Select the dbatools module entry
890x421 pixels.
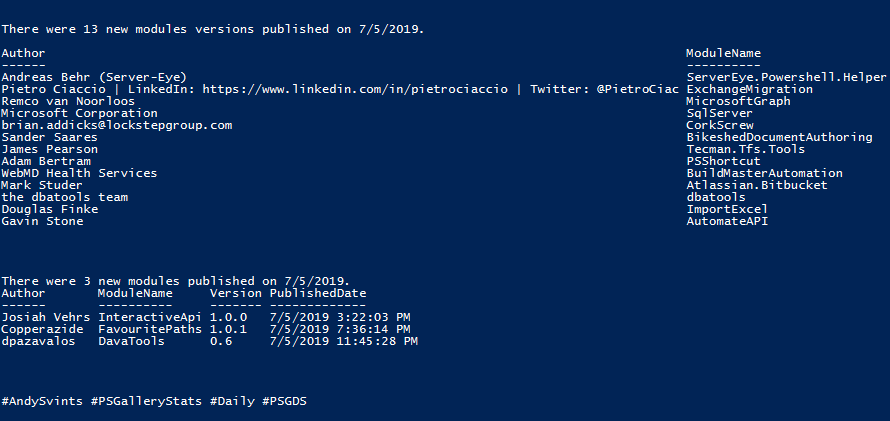pos(716,197)
